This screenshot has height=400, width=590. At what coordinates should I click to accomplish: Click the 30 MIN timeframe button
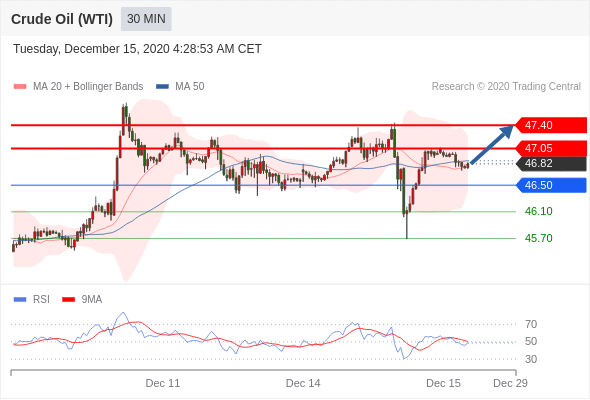tap(146, 19)
